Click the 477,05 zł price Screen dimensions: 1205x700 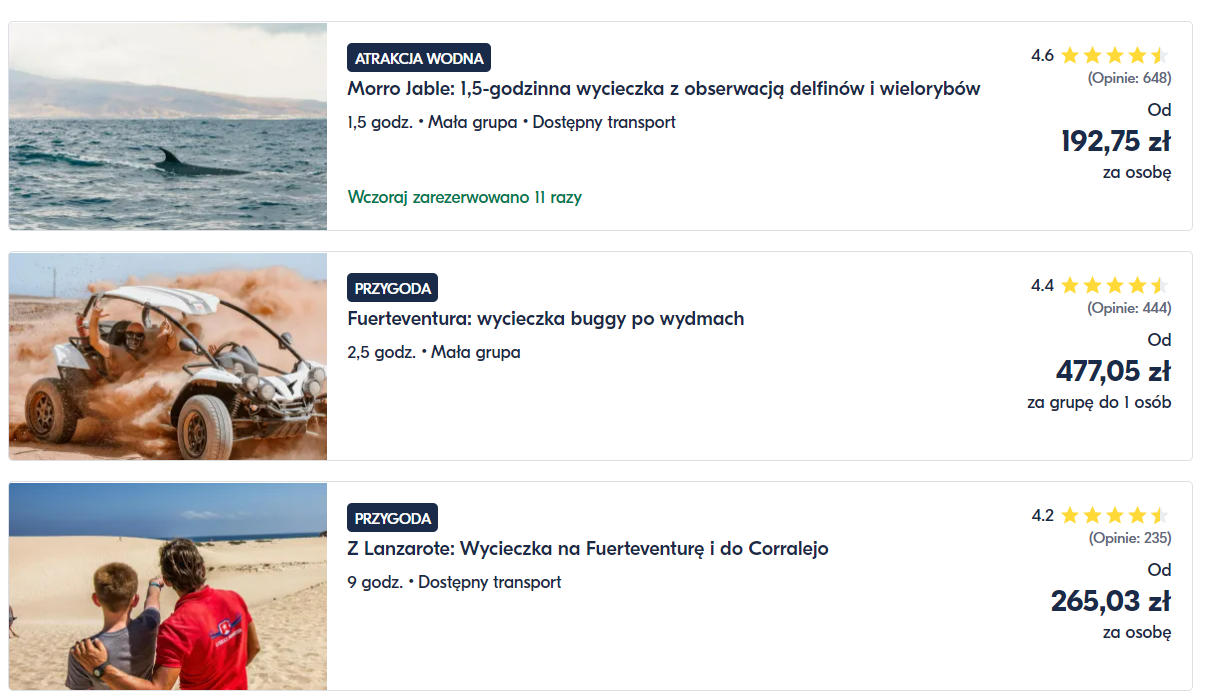(x=1114, y=371)
